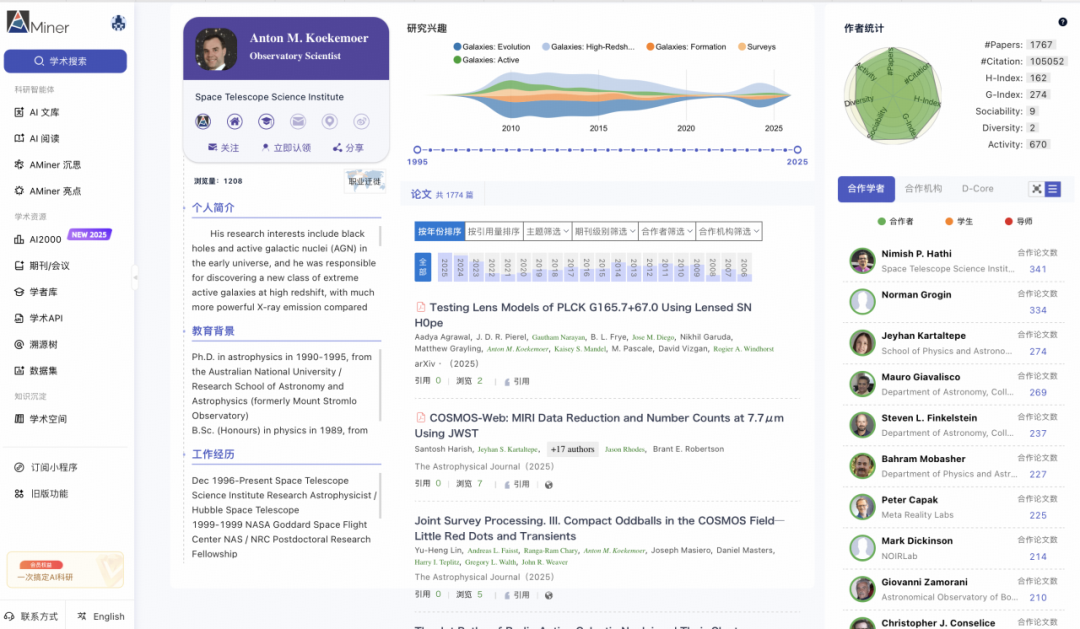The image size is (1080, 629).
Task: Open AI 阅读 in the sidebar
Action: click(37, 138)
